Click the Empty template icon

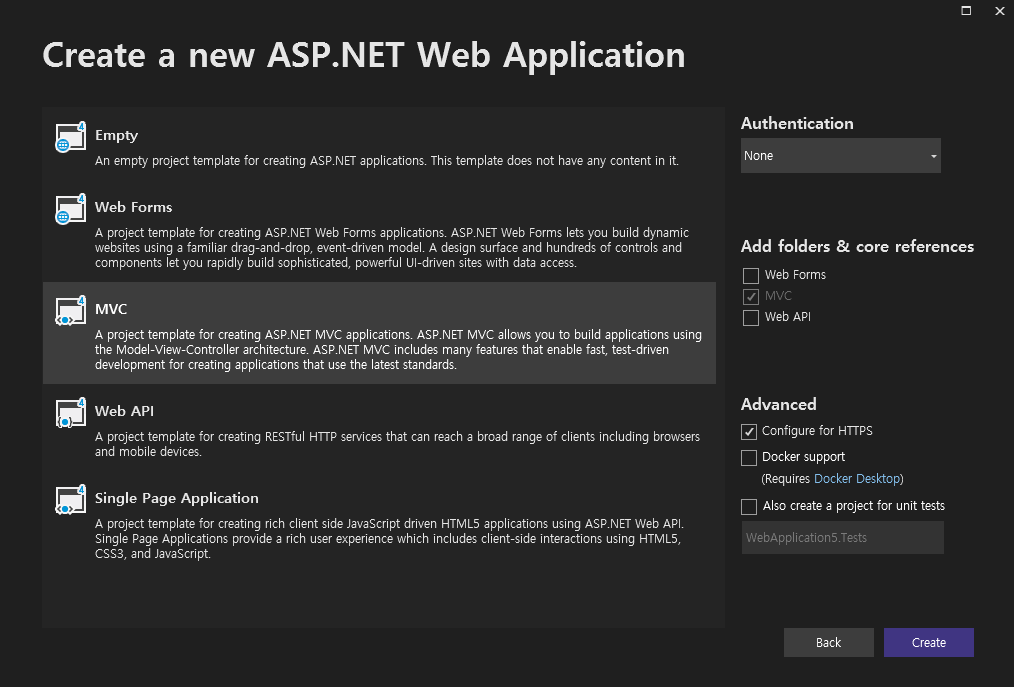click(70, 136)
